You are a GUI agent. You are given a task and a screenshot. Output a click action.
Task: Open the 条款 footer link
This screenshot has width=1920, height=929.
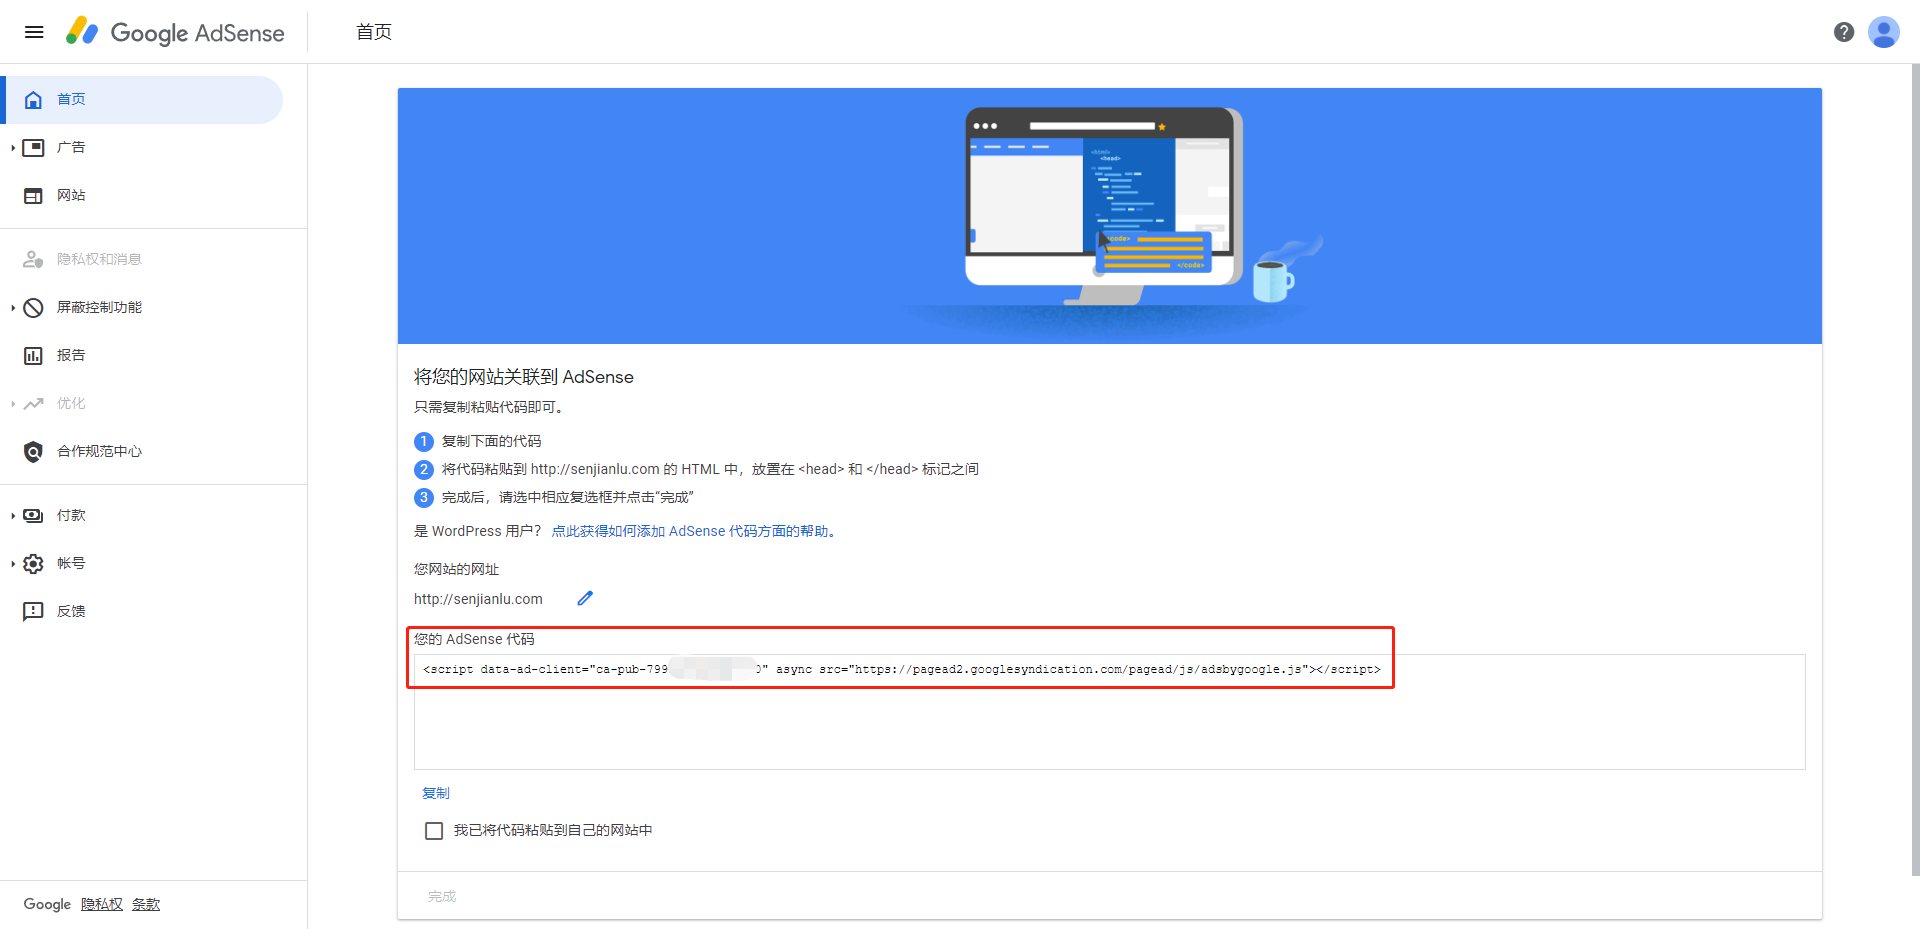(x=146, y=904)
